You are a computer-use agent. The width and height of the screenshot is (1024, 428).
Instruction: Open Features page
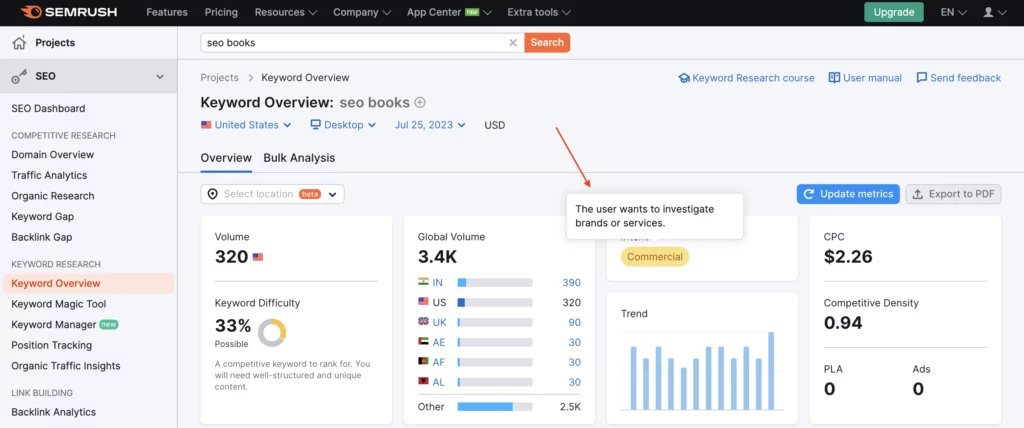pos(167,12)
